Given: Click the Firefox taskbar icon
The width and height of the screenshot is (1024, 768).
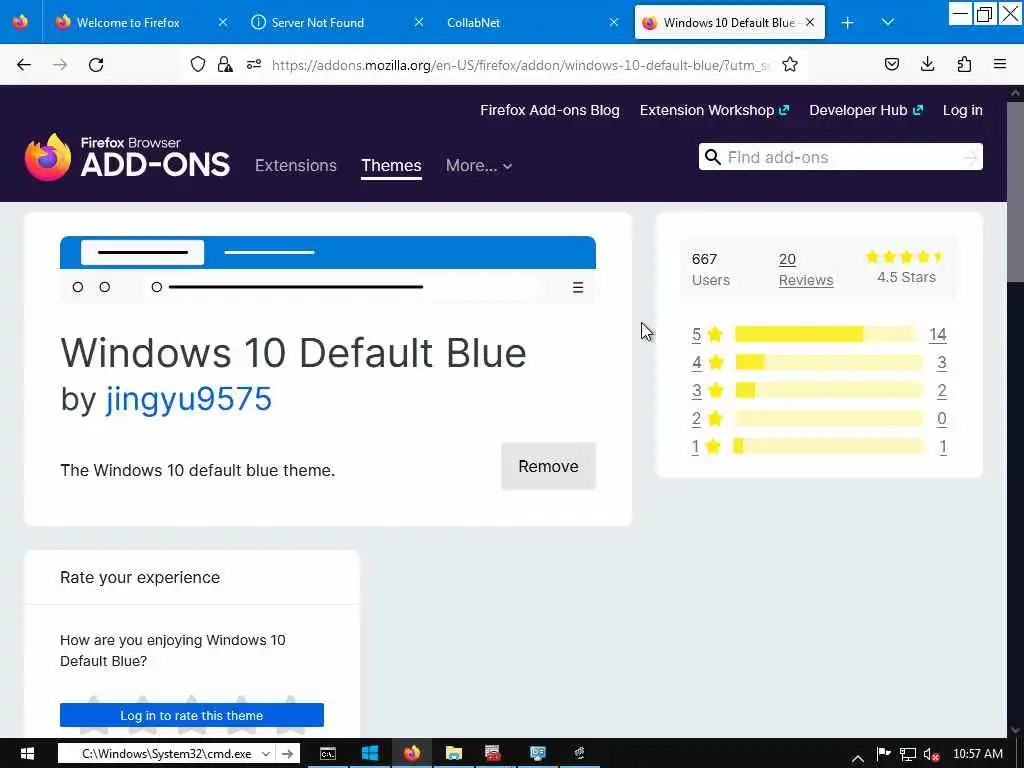Looking at the screenshot, I should click(412, 754).
